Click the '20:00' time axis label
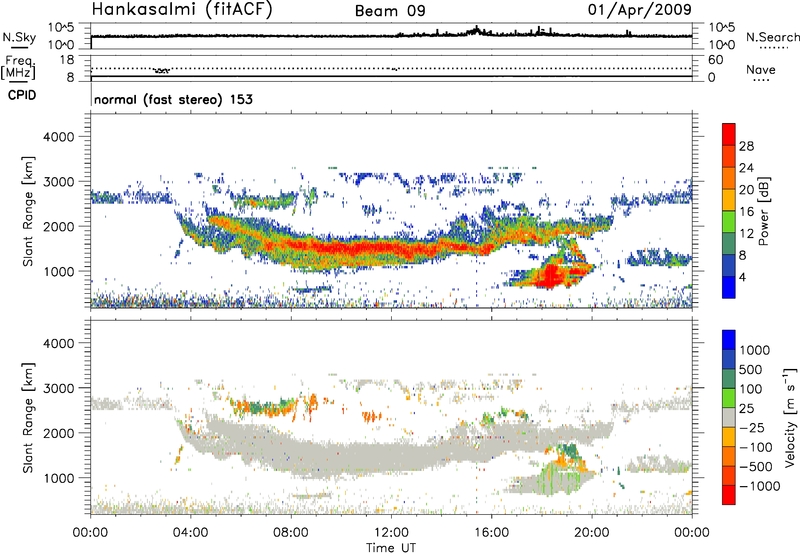The height and width of the screenshot is (554, 800). click(592, 533)
